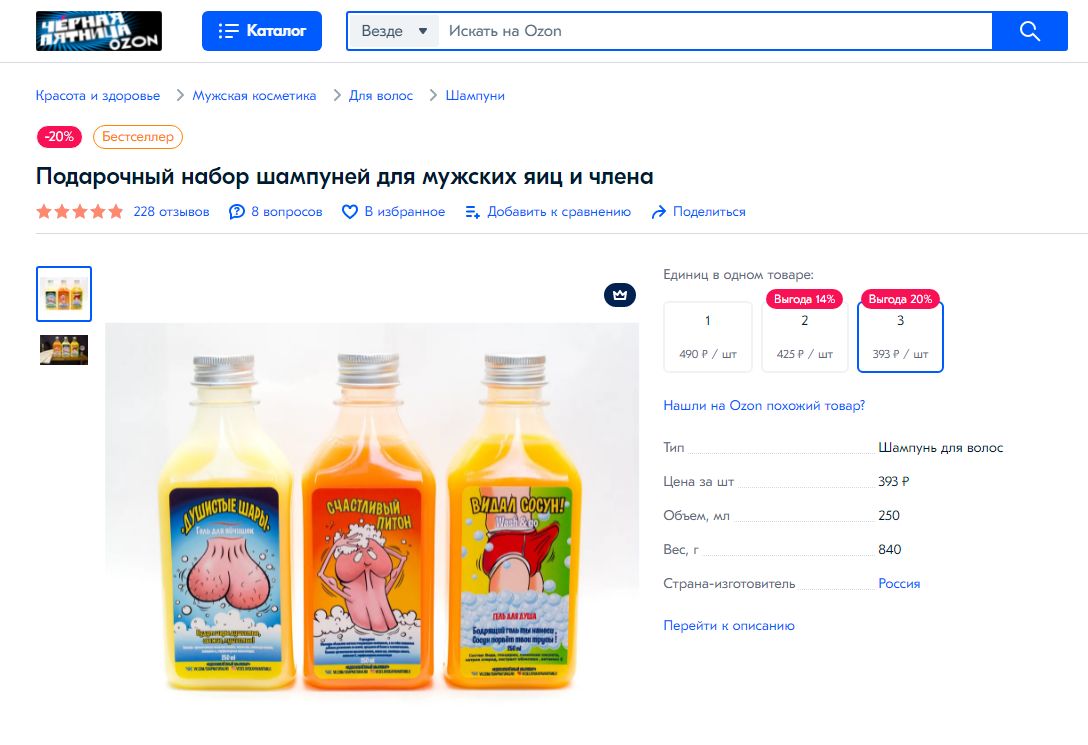This screenshot has width=1088, height=745.
Task: Click the heart favorites icon
Action: [x=350, y=212]
